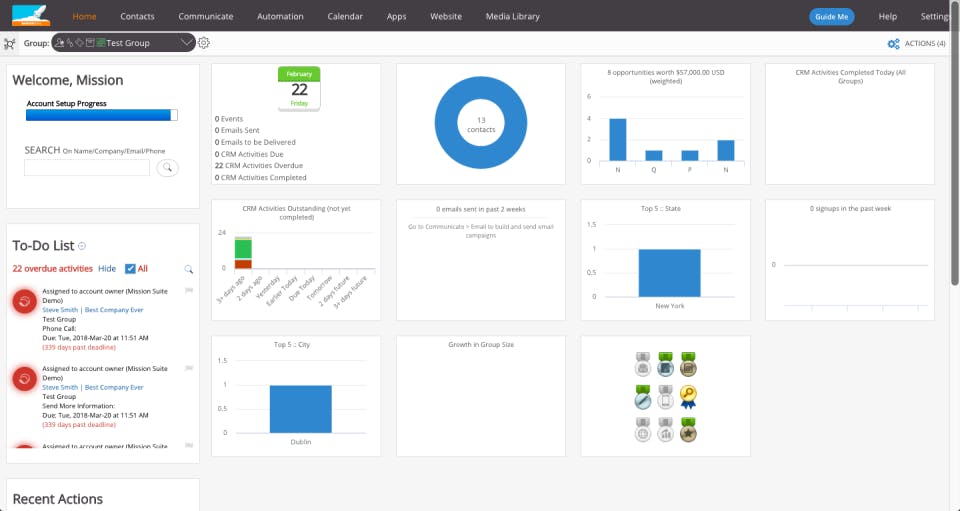Click the To-Do List search magnifier icon
Image resolution: width=960 pixels, height=511 pixels.
189,269
